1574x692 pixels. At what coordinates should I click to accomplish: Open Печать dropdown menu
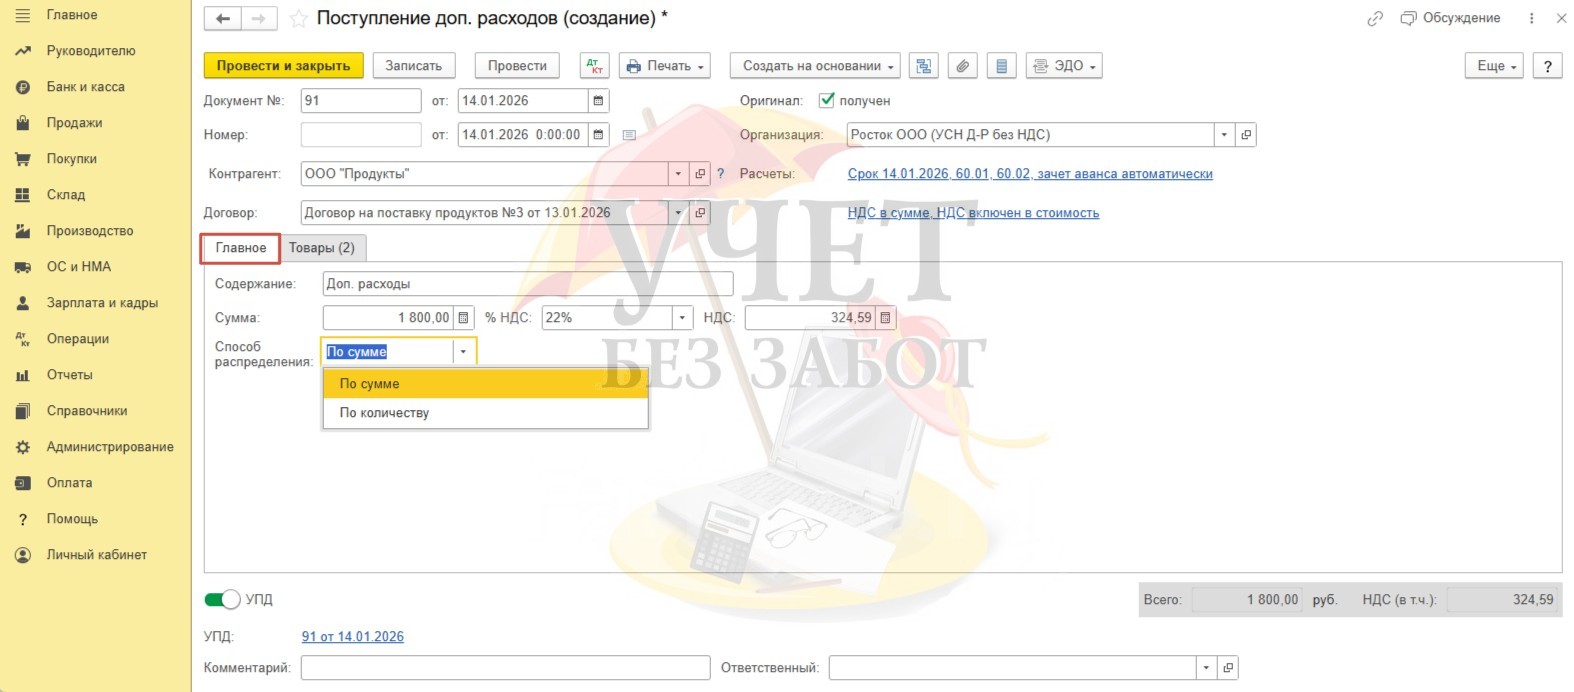click(x=665, y=66)
